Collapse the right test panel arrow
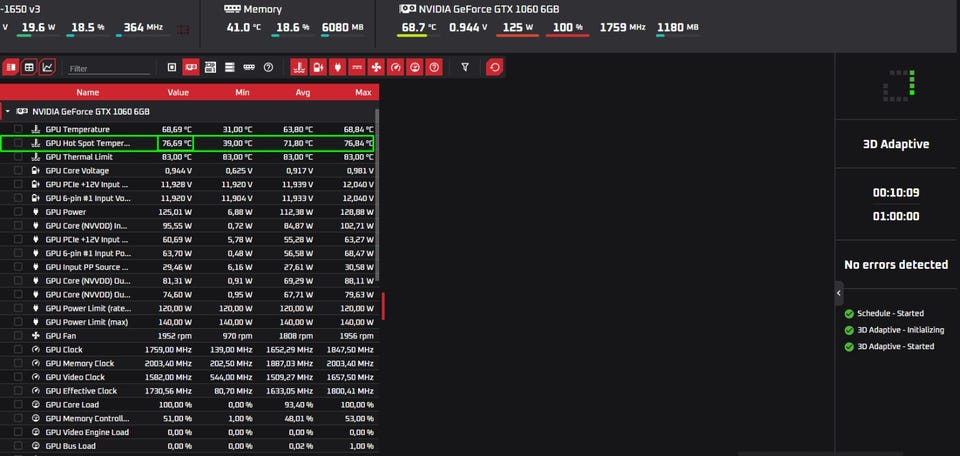The image size is (960, 456). pyautogui.click(x=839, y=293)
